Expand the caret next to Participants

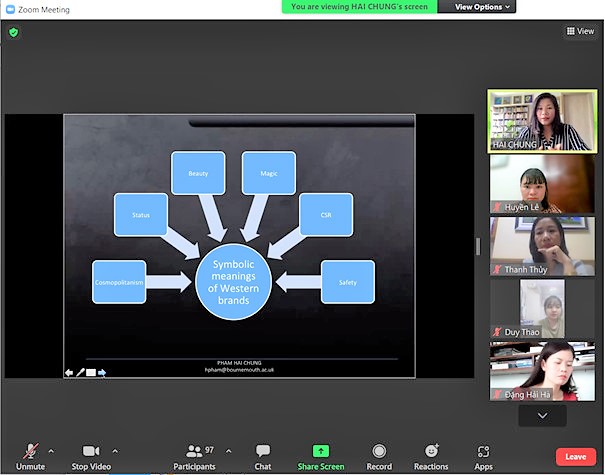tap(229, 450)
